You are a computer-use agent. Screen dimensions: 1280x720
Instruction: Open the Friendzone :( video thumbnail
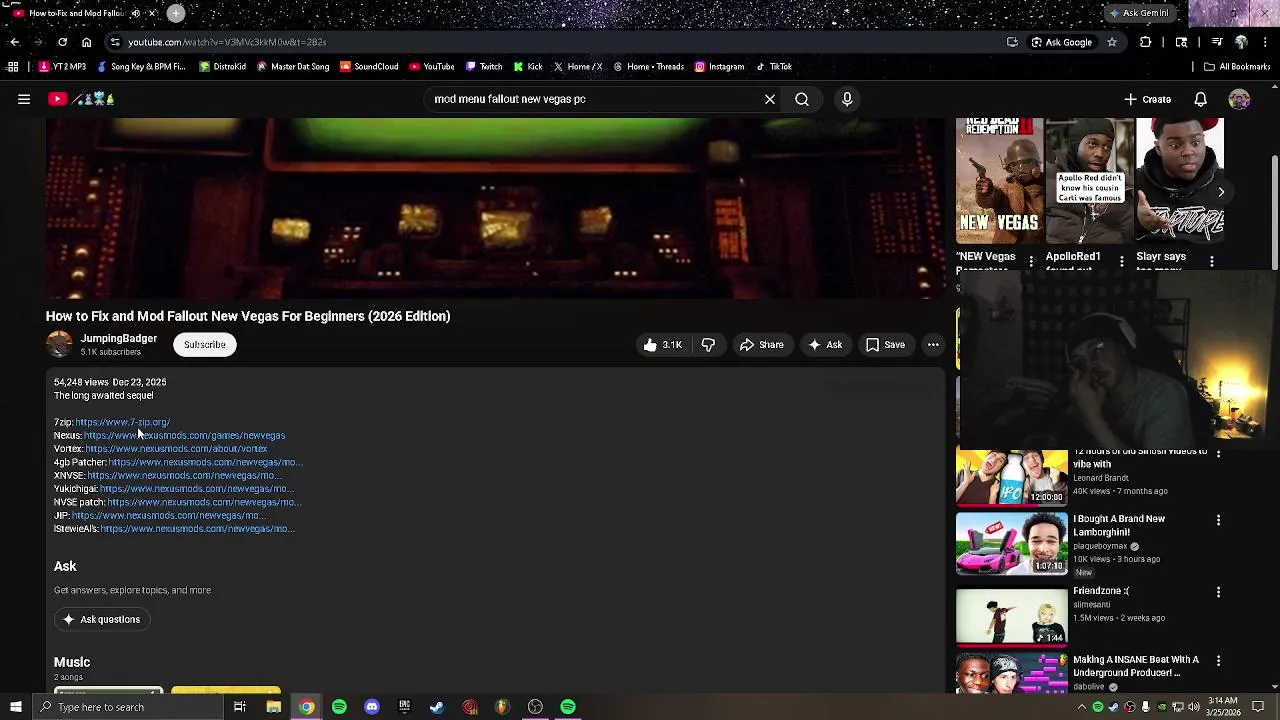(1012, 615)
